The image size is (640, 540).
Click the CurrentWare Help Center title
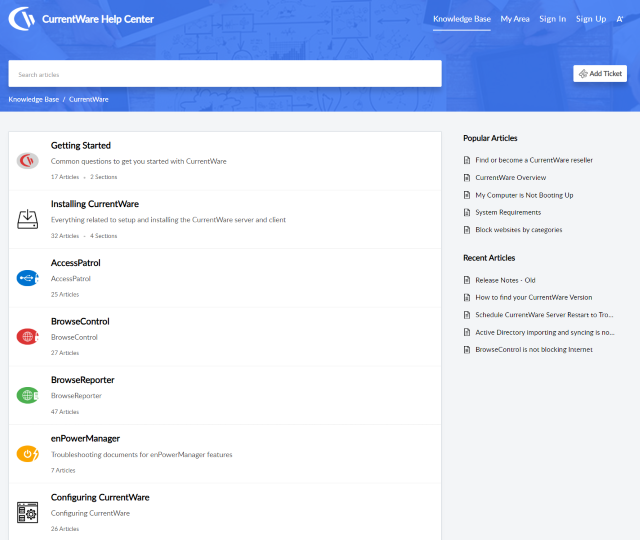[x=98, y=19]
